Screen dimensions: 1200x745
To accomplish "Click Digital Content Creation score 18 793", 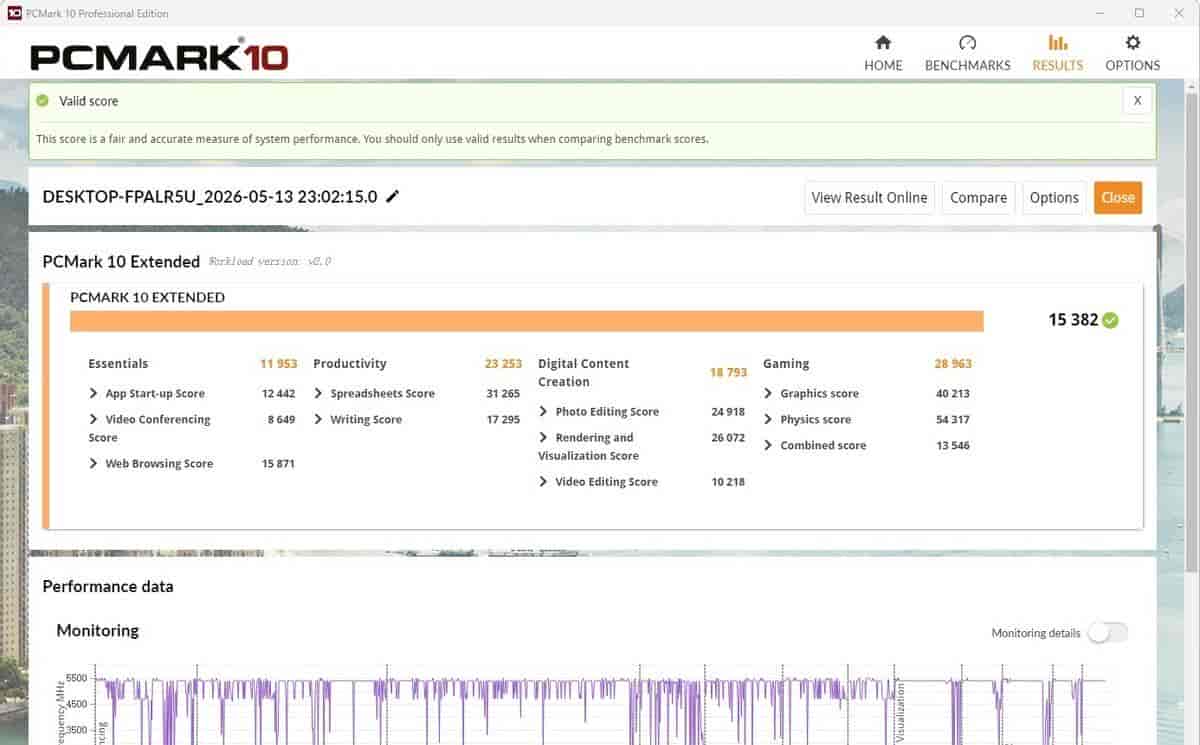I will 729,373.
